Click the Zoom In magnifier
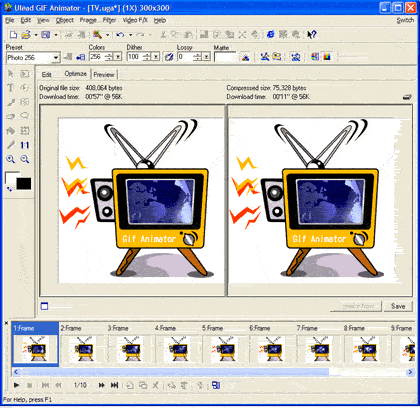This screenshot has height=408, width=420. 11,159
